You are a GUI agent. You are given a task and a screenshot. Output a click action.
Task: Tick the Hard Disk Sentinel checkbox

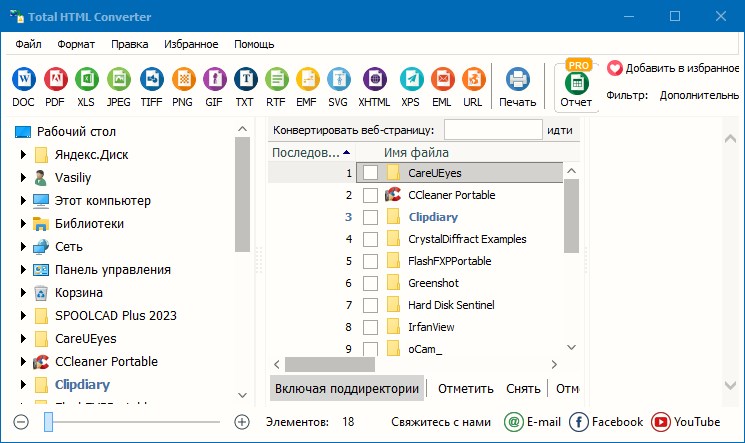click(x=370, y=305)
